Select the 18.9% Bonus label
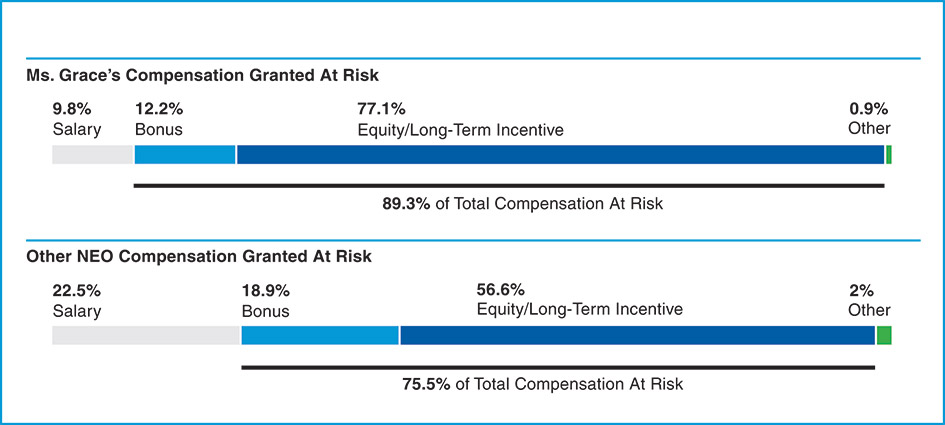This screenshot has width=945, height=425. pos(266,300)
